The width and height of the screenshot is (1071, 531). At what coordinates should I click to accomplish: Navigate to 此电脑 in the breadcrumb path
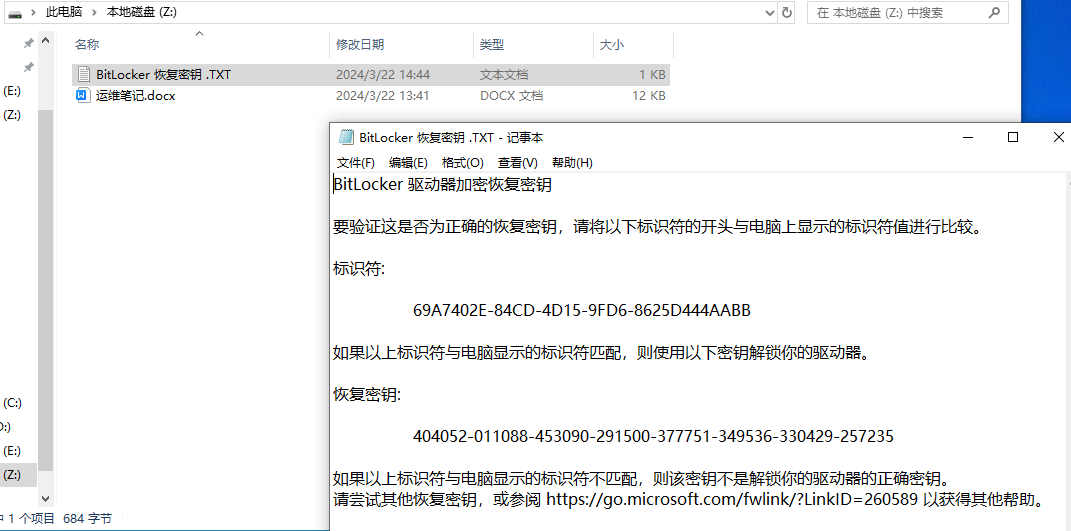(x=66, y=13)
